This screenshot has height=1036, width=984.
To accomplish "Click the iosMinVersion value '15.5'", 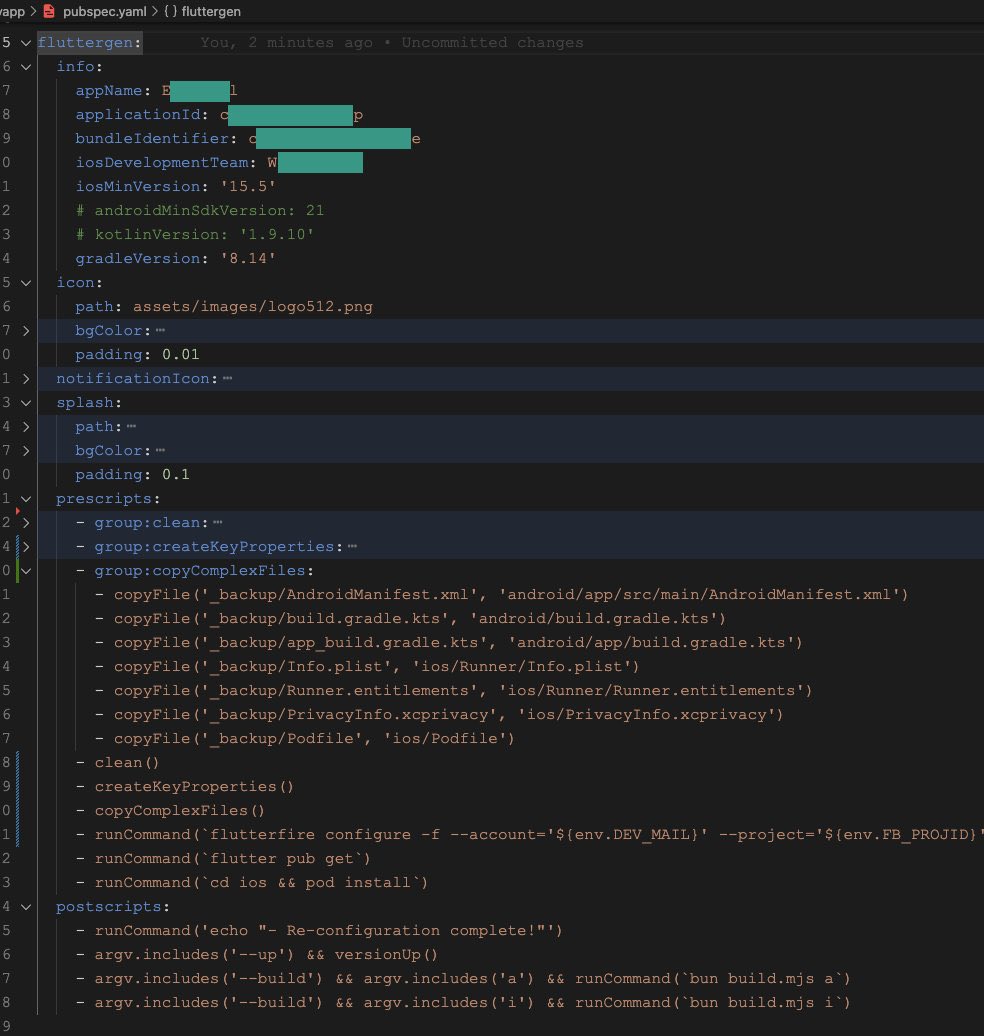I will click(248, 186).
